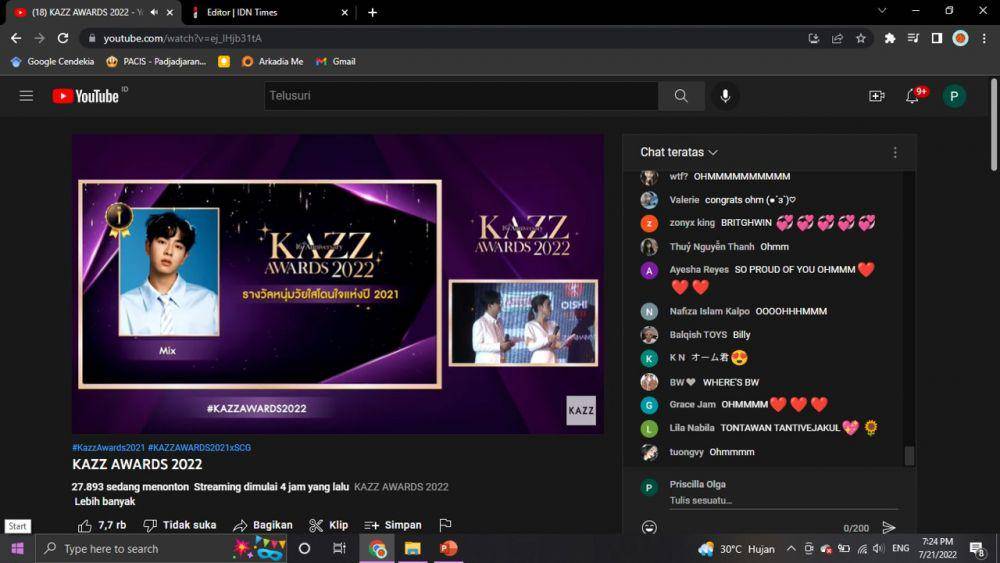Open File Explorer from taskbar
Image resolution: width=1000 pixels, height=563 pixels.
coord(413,548)
